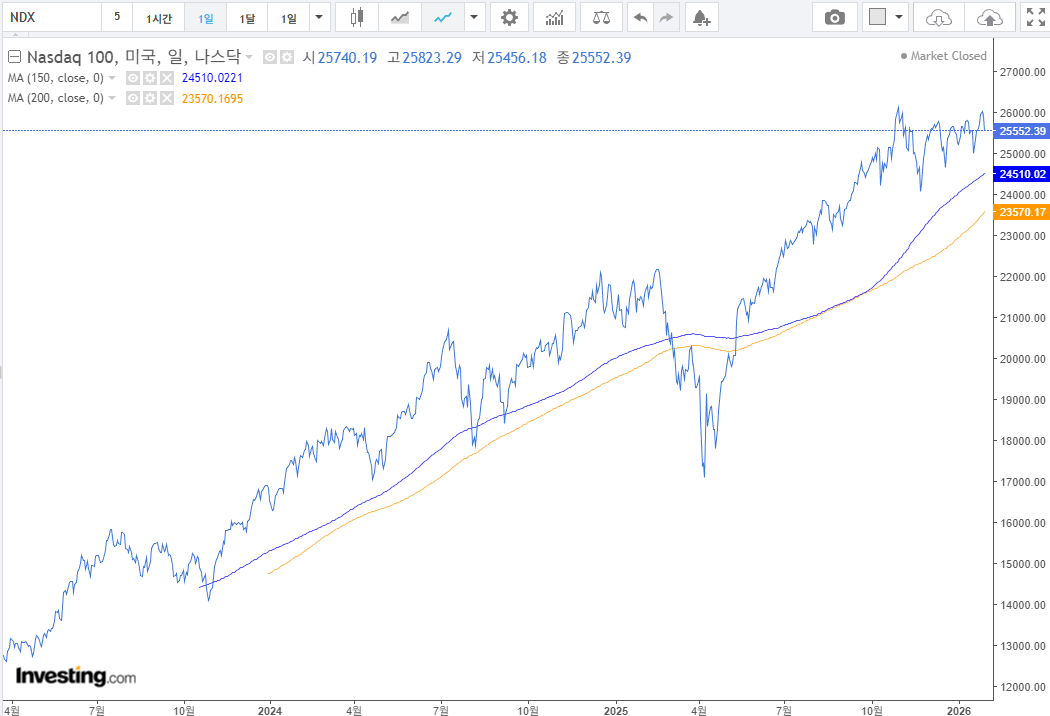Viewport: 1050px width, 716px height.
Task: Open the layout selector dropdown arrow
Action: (899, 17)
